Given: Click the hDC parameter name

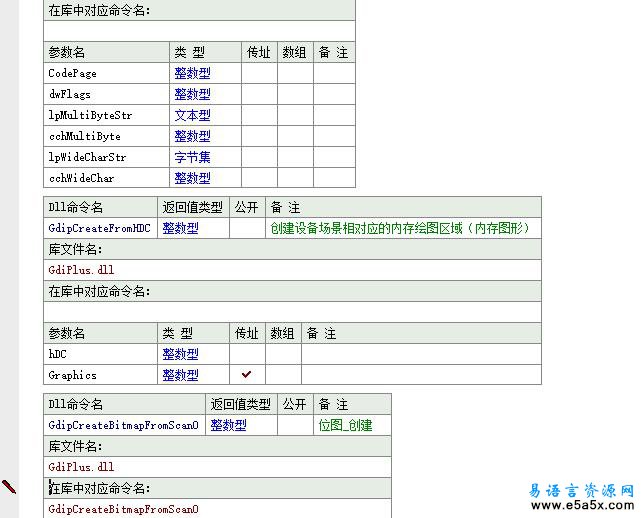Looking at the screenshot, I should coord(57,354).
